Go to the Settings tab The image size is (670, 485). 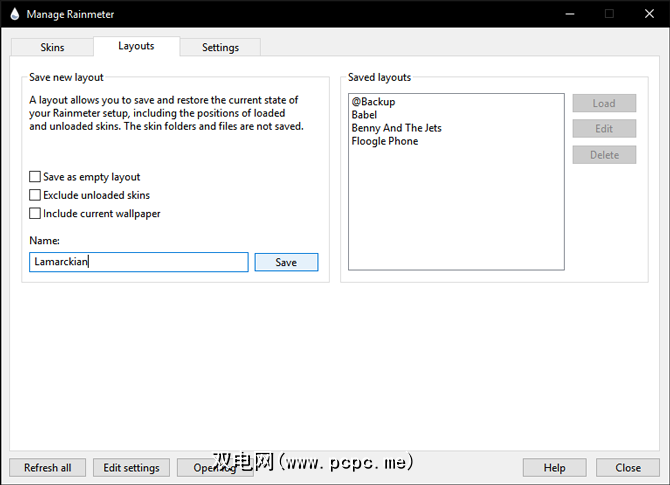(x=220, y=47)
